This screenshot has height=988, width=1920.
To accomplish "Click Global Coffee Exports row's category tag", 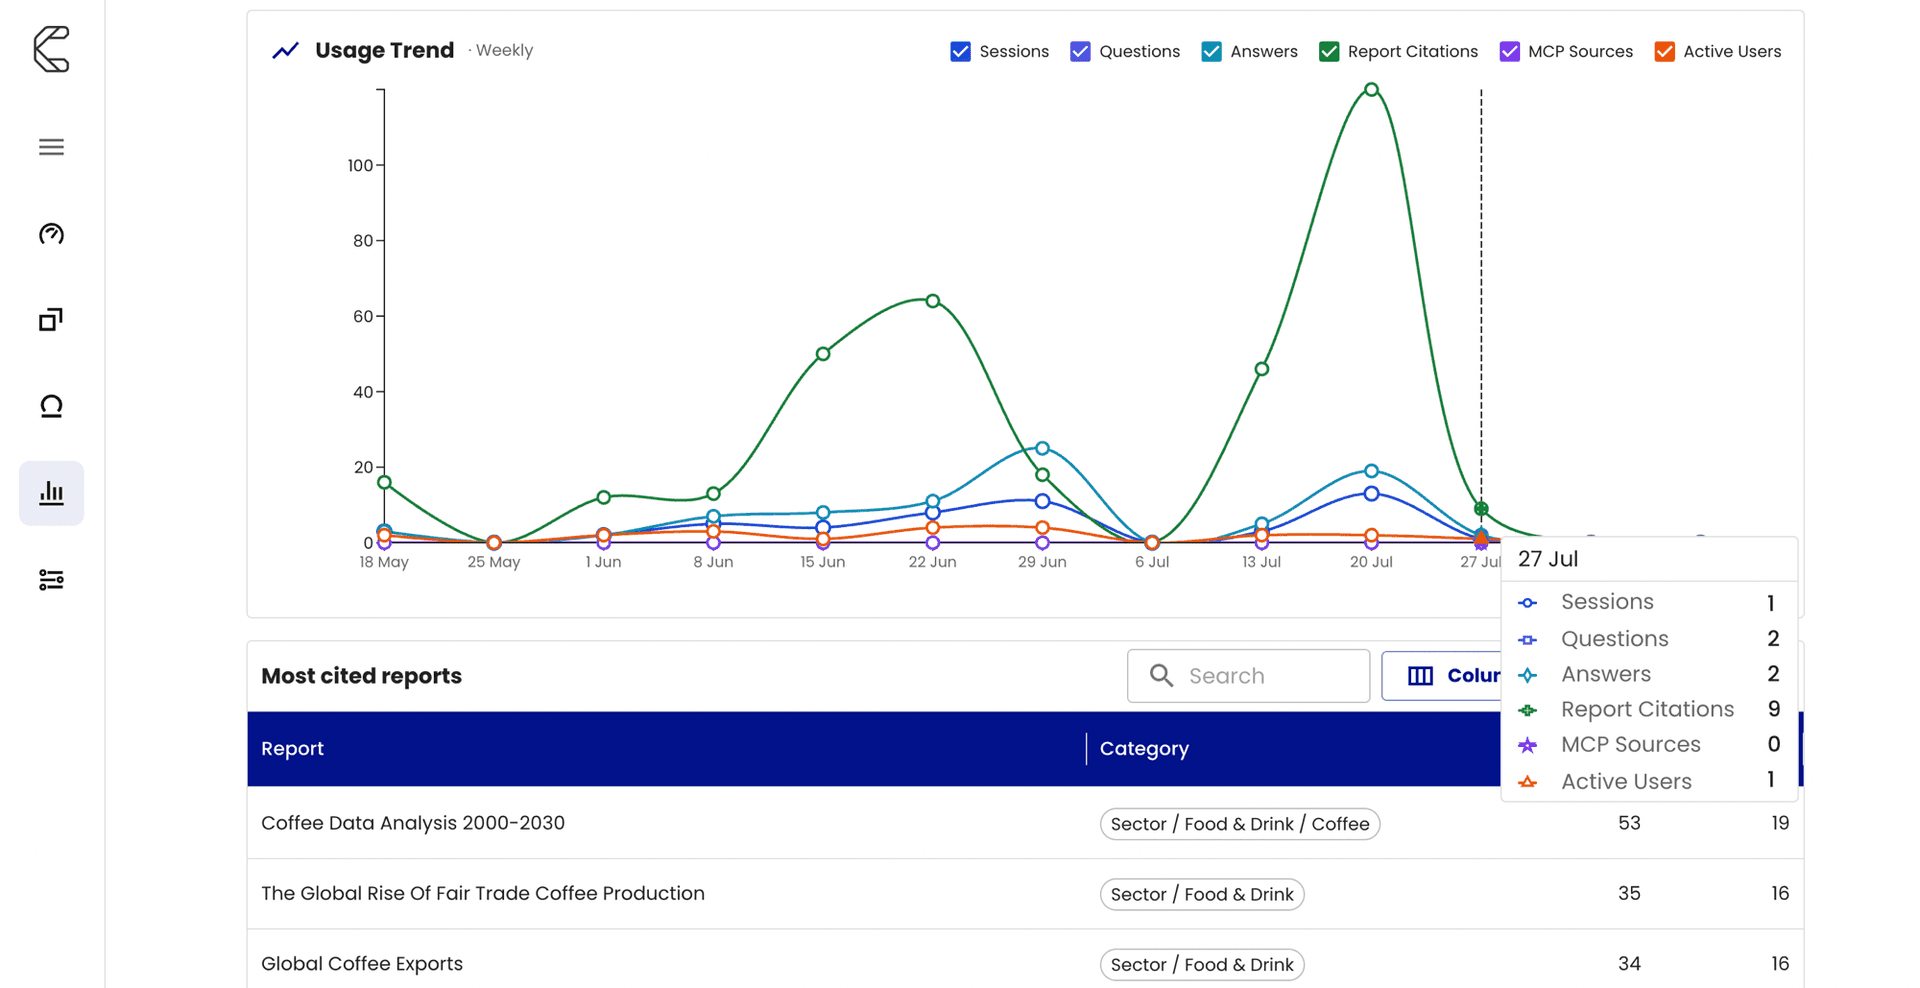I will tap(1202, 965).
